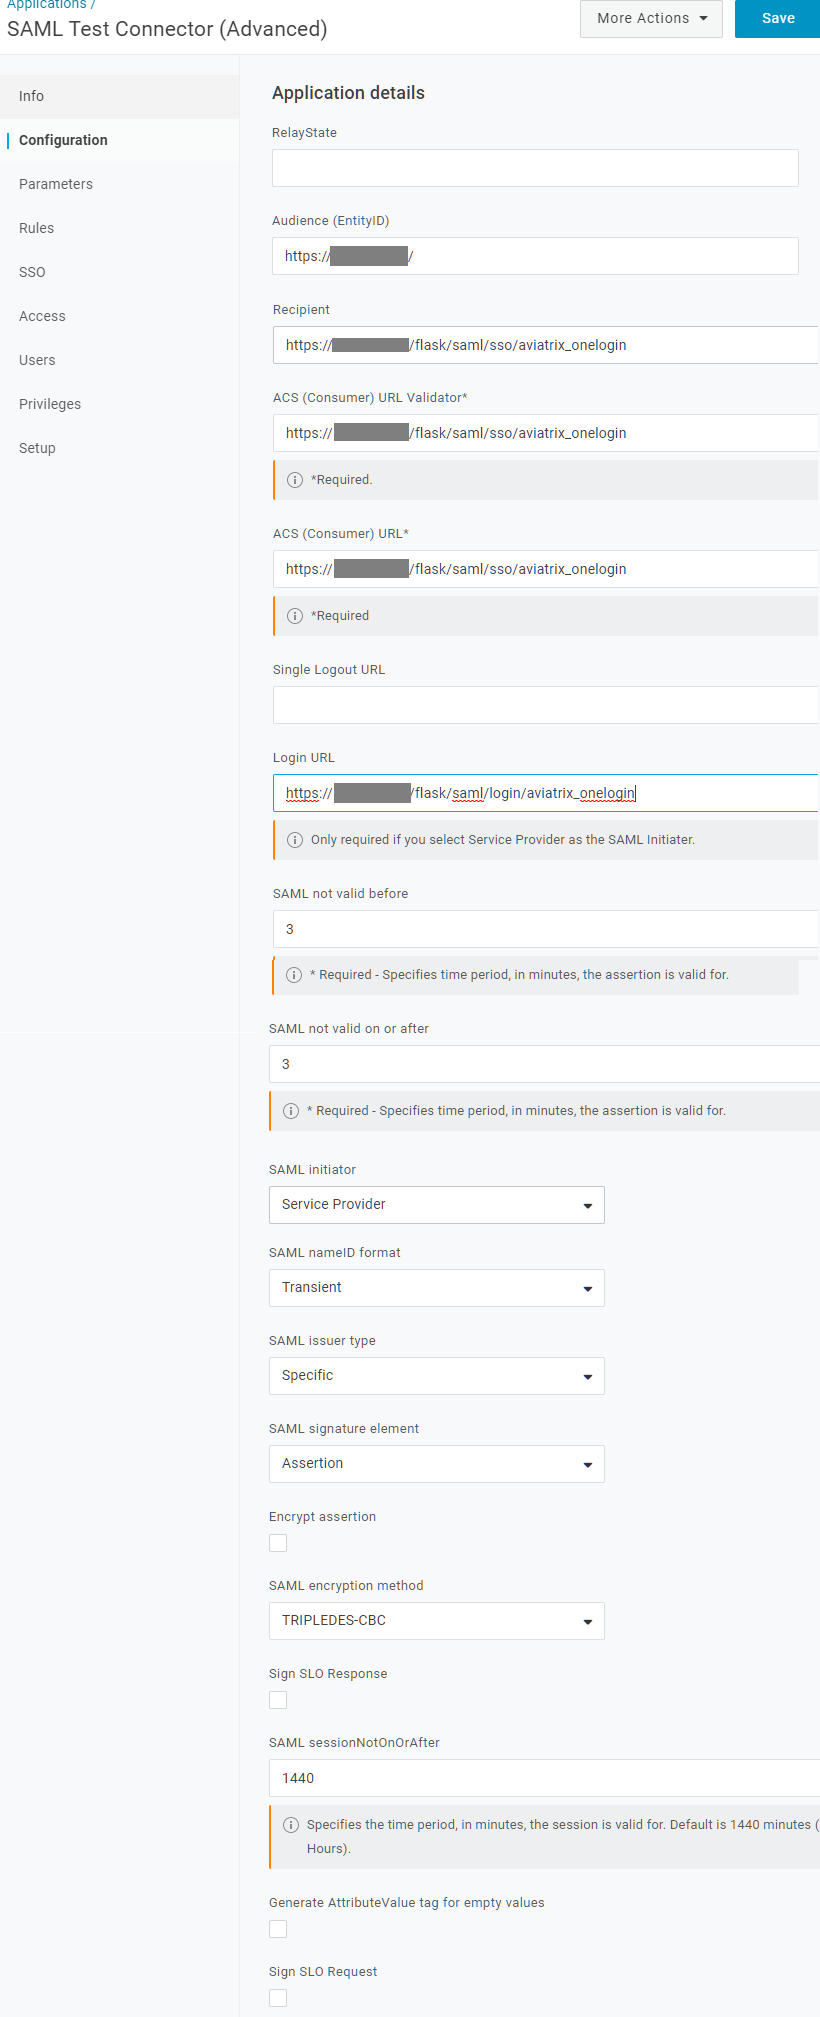Screen dimensions: 820x2017
Task: Click into the RelayState input field
Action: coord(535,168)
